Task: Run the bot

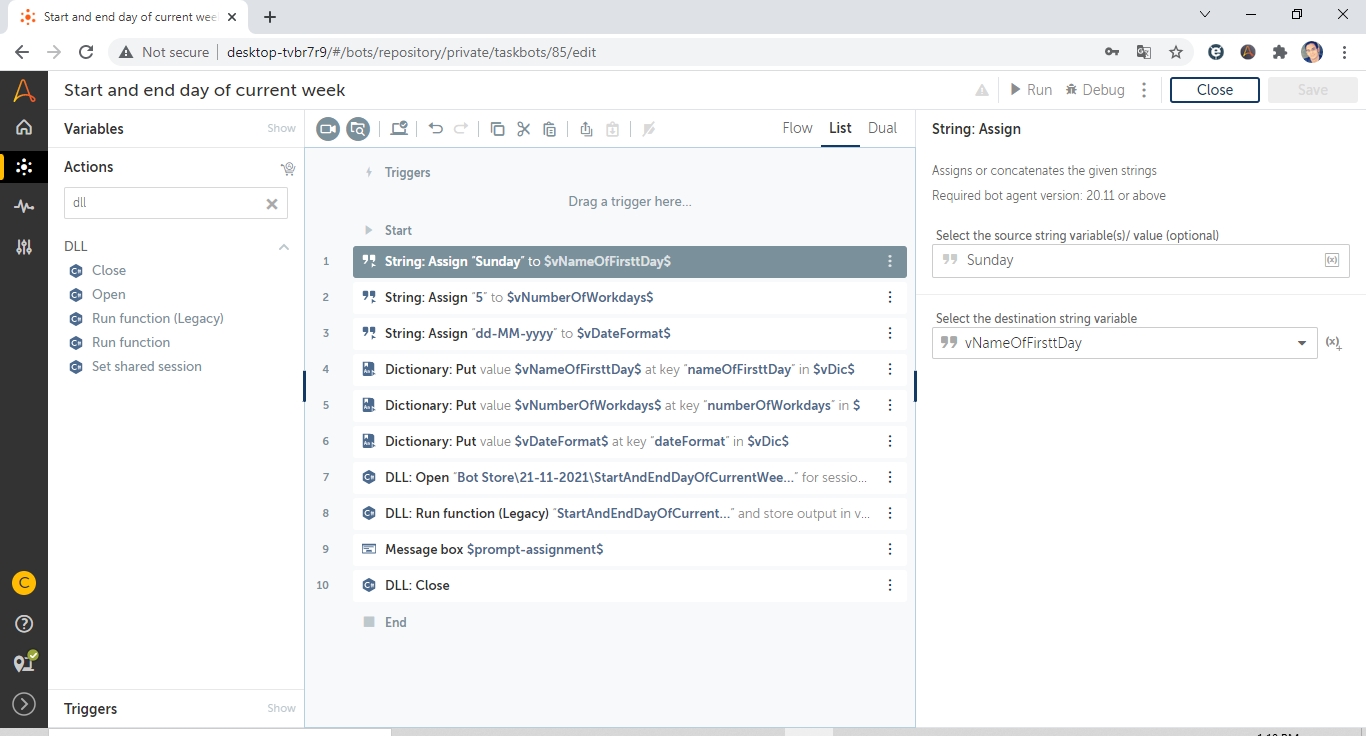Action: 1030,90
